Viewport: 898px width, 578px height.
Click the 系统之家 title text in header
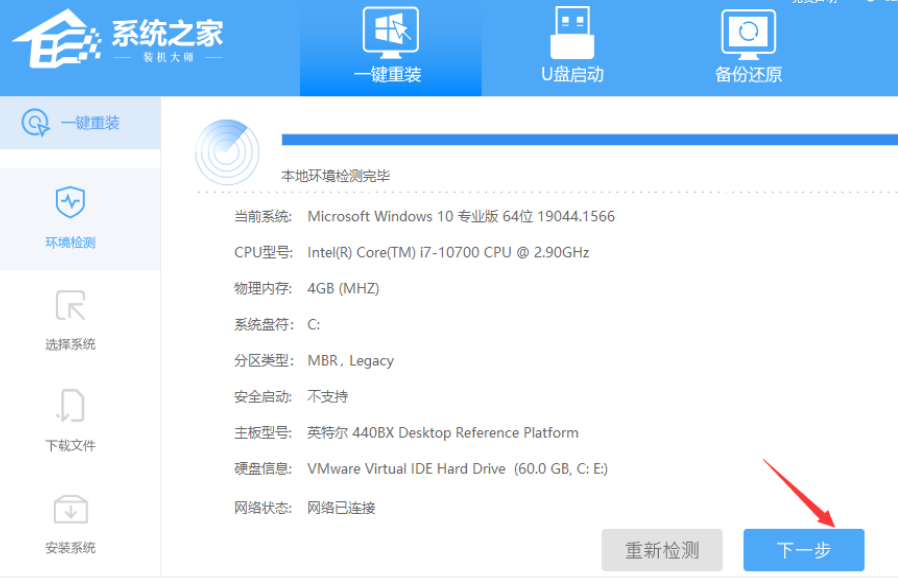pos(166,32)
